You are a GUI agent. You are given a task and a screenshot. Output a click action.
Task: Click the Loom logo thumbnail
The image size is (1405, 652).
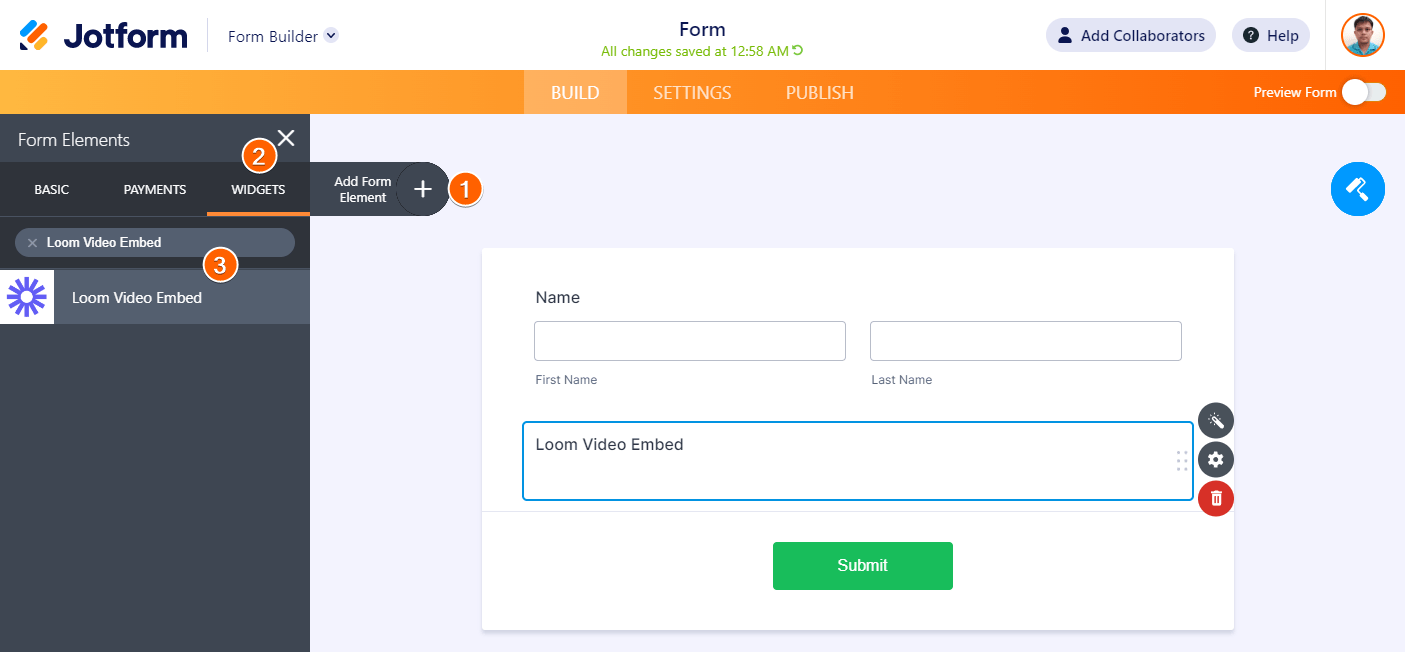[27, 297]
